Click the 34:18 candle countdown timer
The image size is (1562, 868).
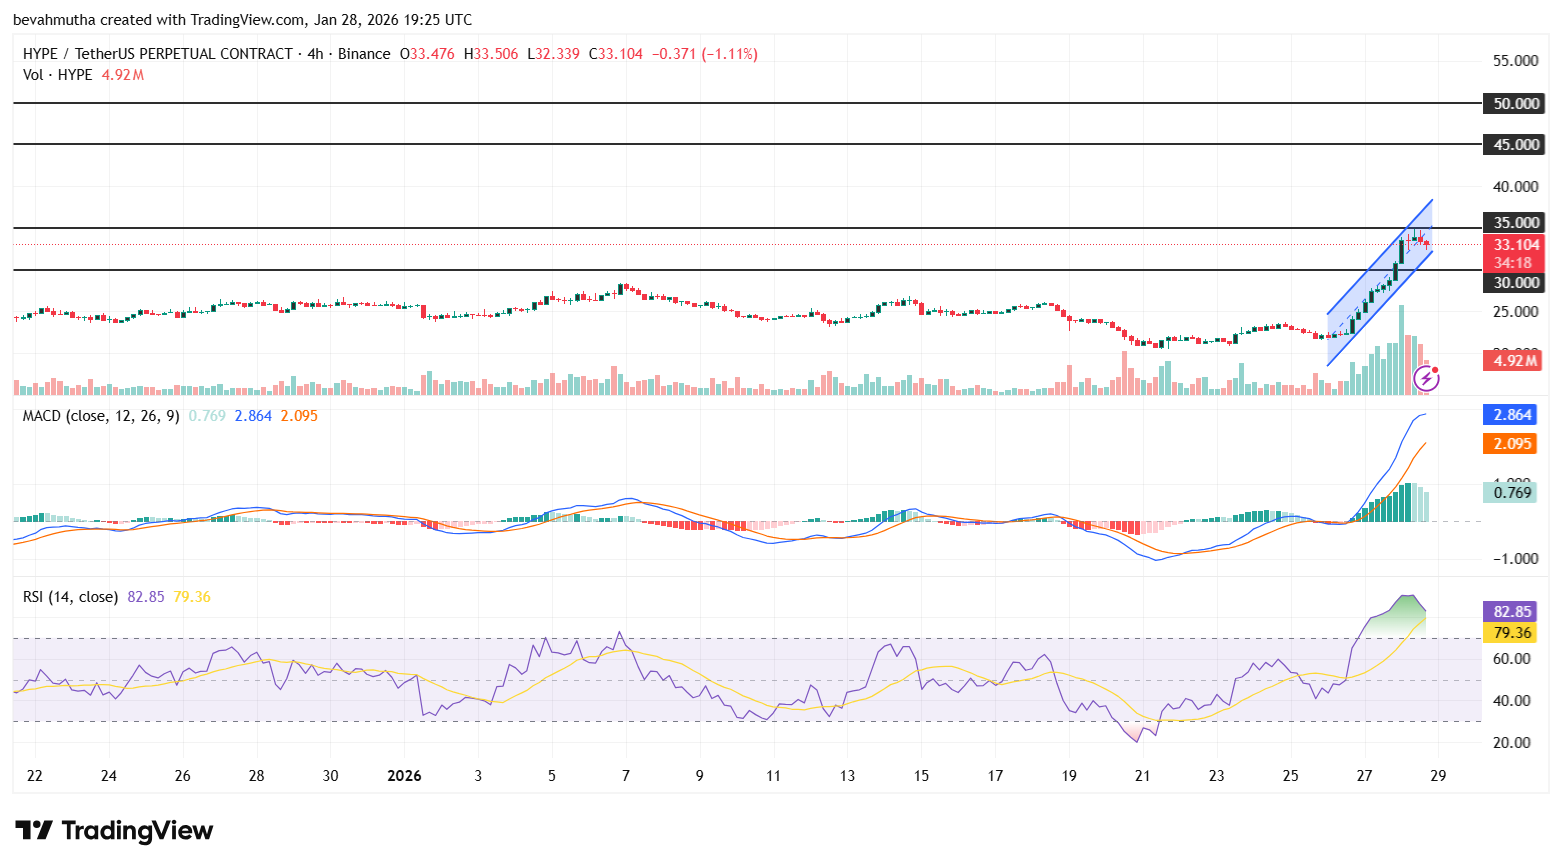pos(1512,263)
